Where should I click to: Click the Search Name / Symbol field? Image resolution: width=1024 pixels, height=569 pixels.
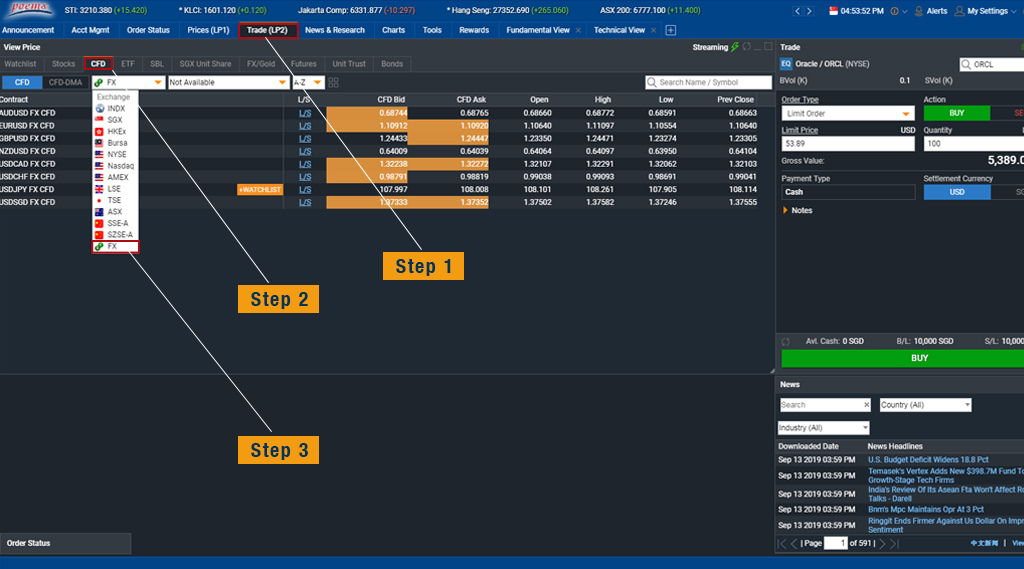point(709,82)
